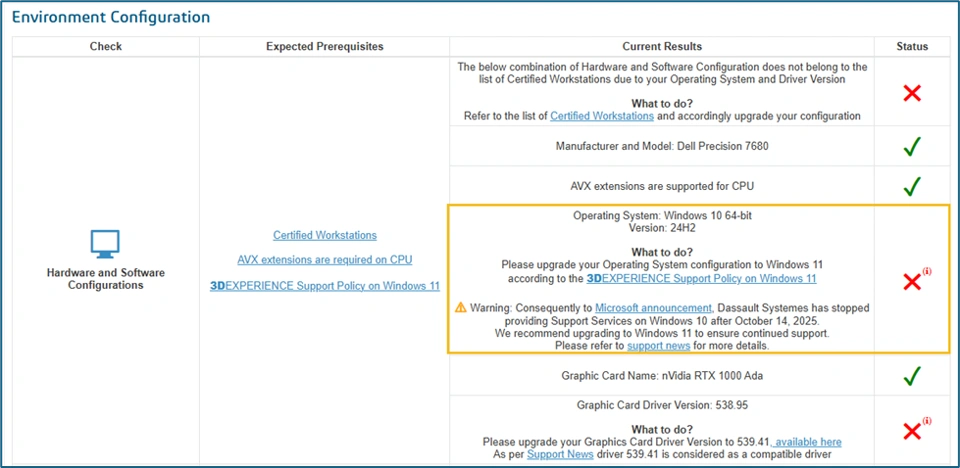Open the Support News link about driver 539.41
This screenshot has height=468, width=960.
560,455
